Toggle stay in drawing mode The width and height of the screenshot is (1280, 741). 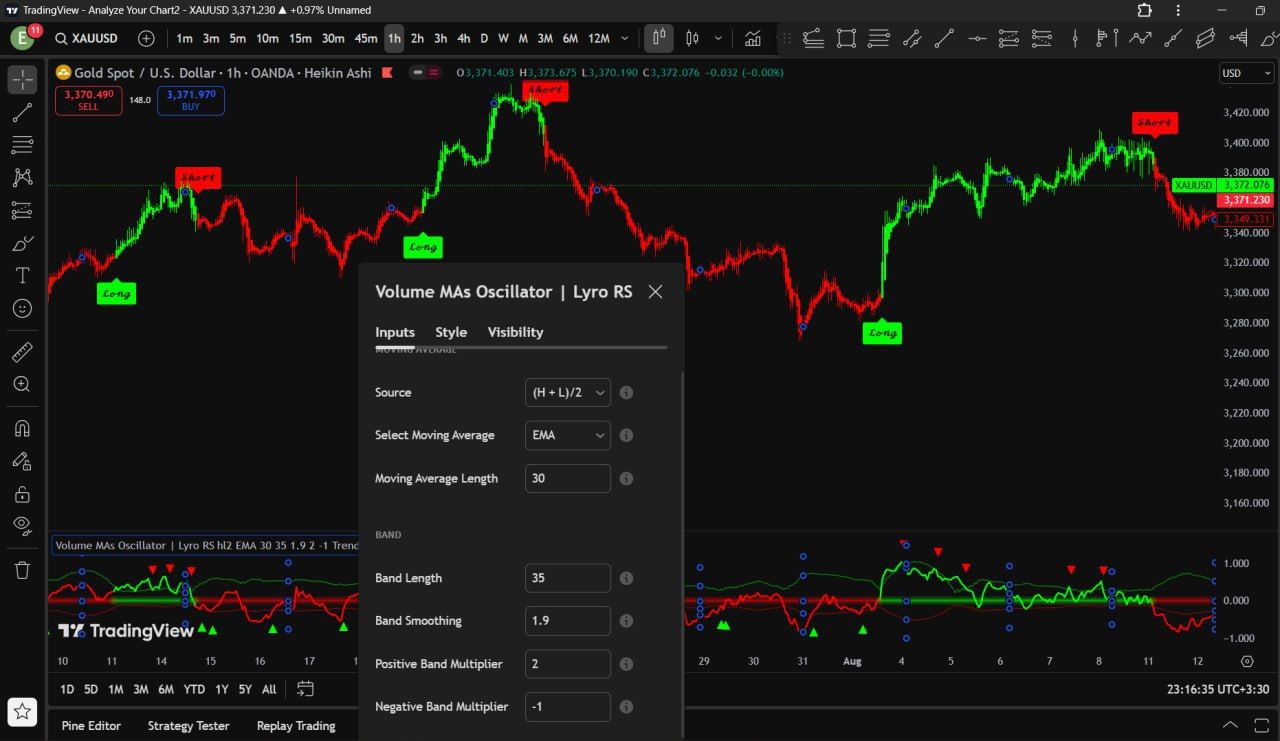click(22, 461)
